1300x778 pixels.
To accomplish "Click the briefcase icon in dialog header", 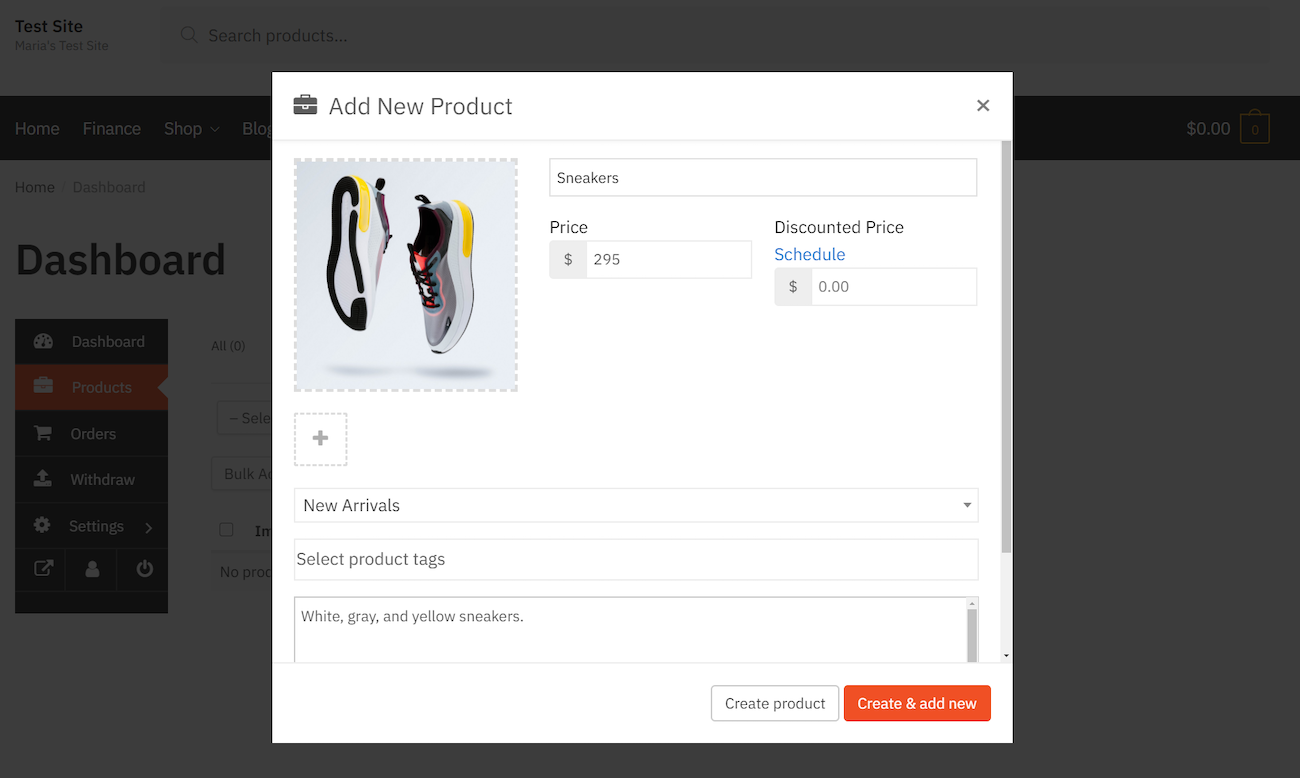I will pos(305,105).
